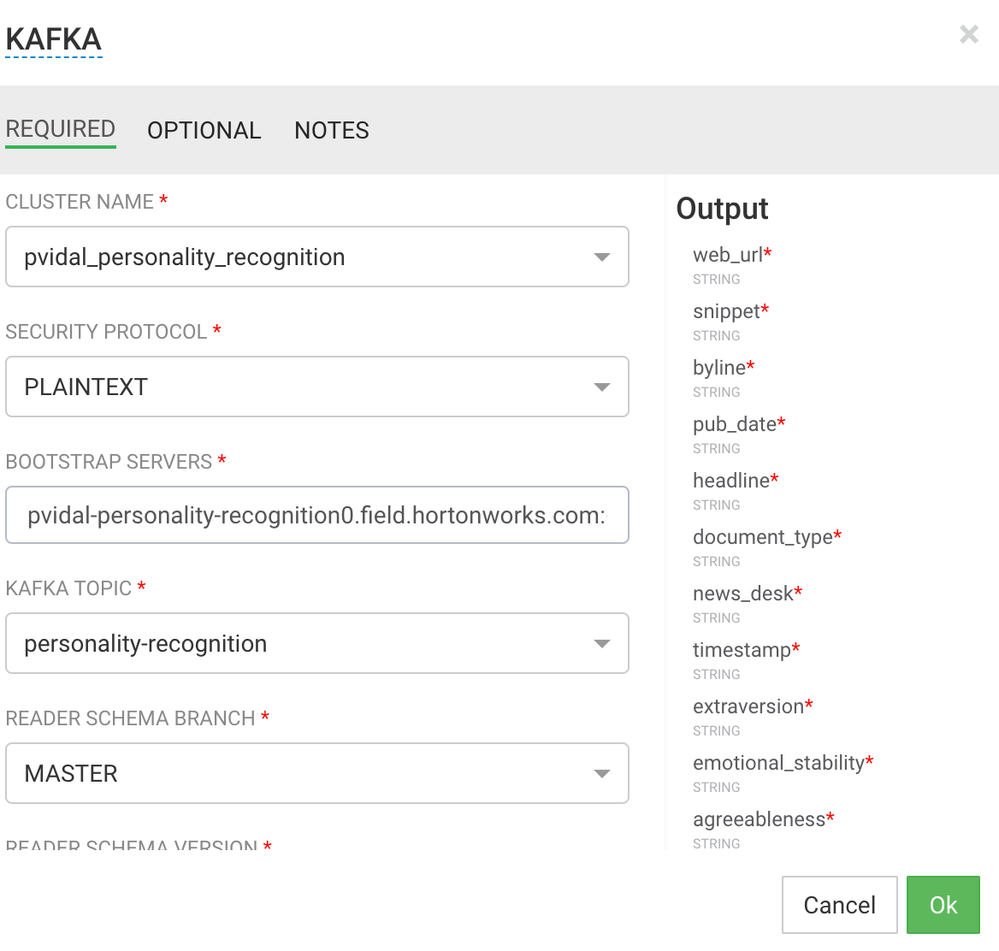
Task: Click the Bootstrap Servers input field
Action: coord(317,515)
